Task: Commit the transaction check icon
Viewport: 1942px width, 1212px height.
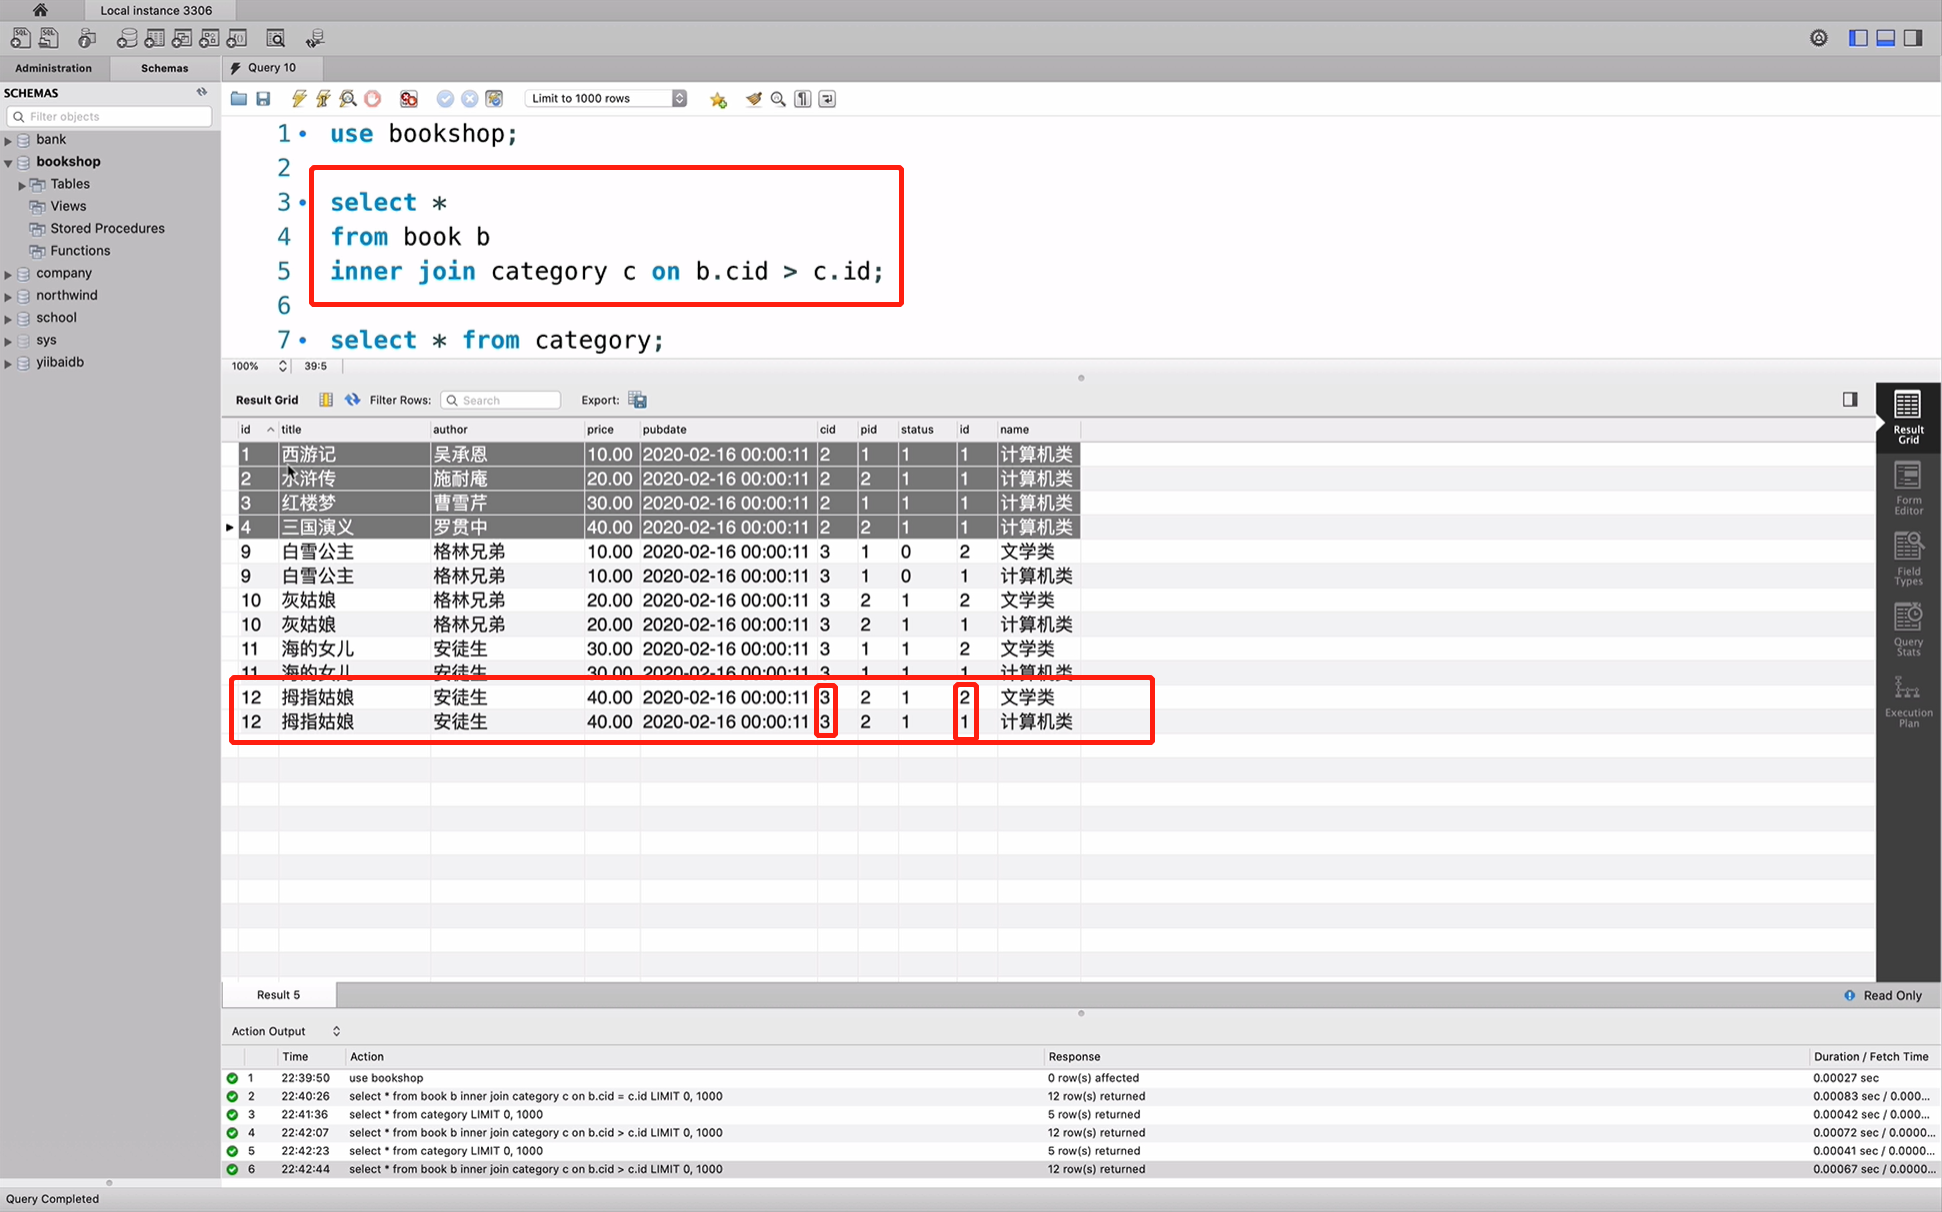Action: [445, 98]
